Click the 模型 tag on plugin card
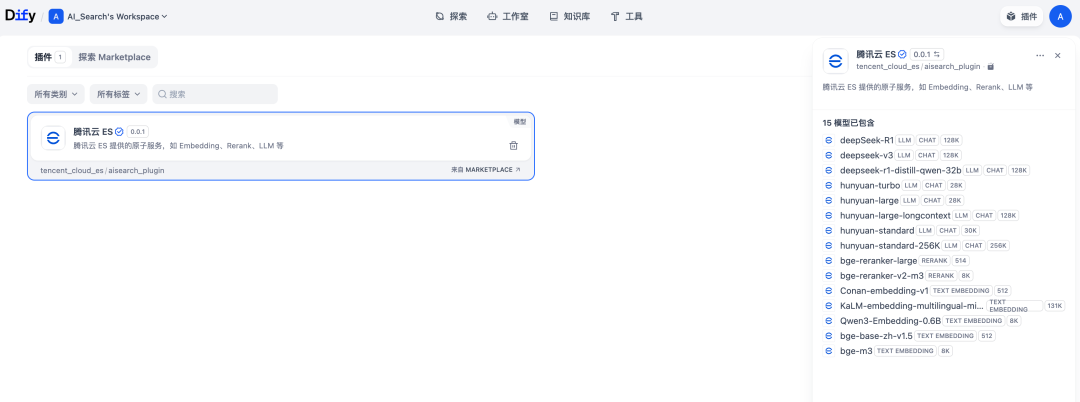This screenshot has width=1080, height=402. [x=519, y=122]
